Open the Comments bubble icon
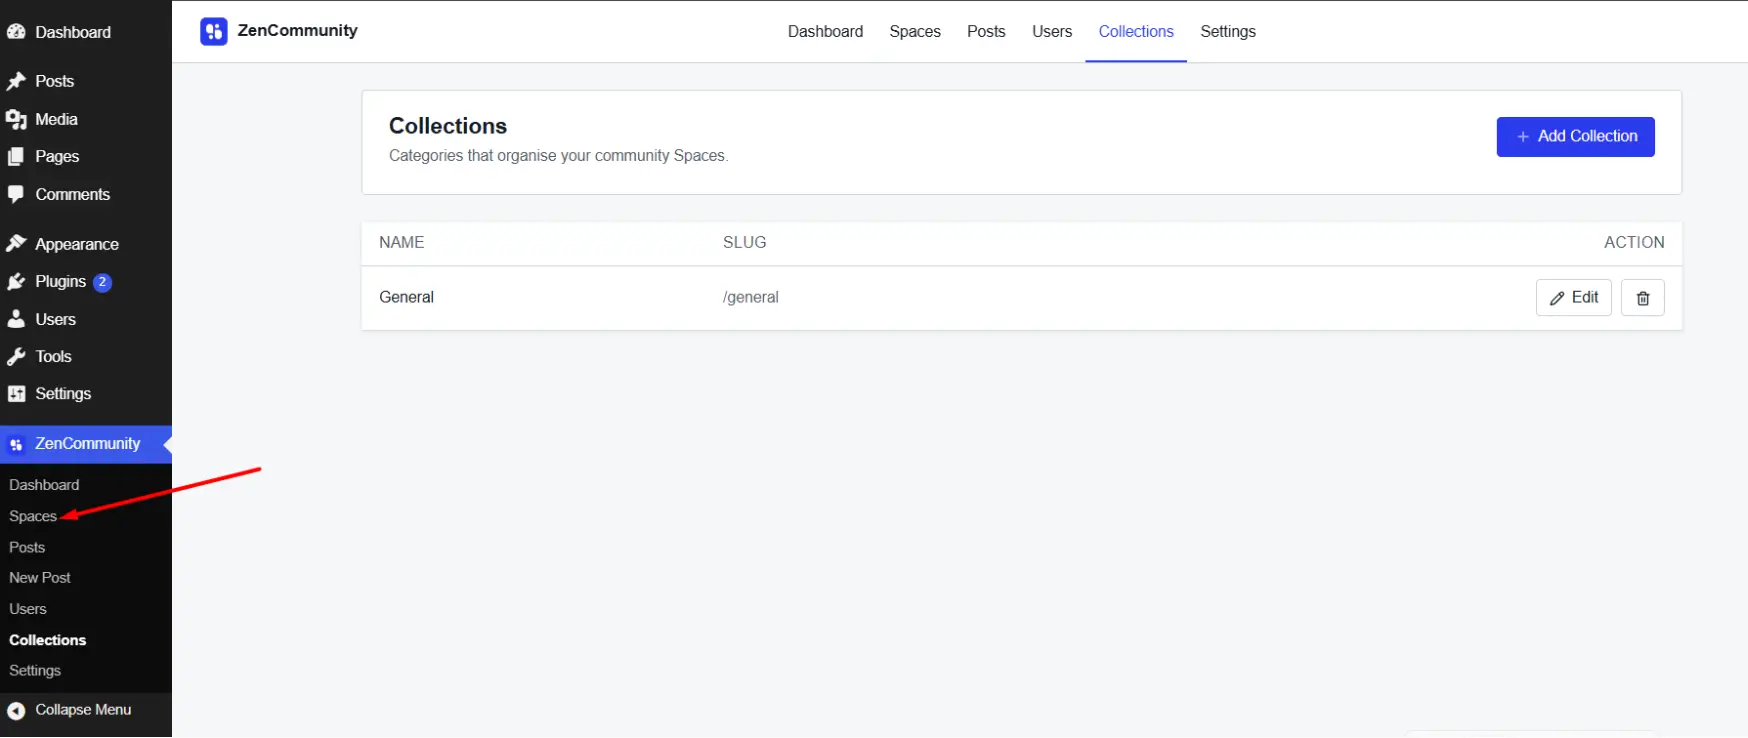Image resolution: width=1748 pixels, height=738 pixels. click(x=16, y=195)
